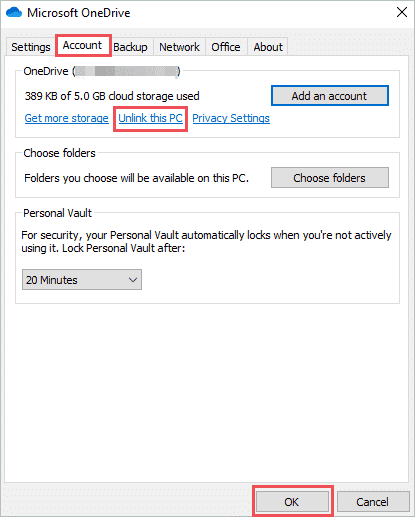The width and height of the screenshot is (415, 517).
Task: Click the Choose folders button
Action: (x=330, y=178)
